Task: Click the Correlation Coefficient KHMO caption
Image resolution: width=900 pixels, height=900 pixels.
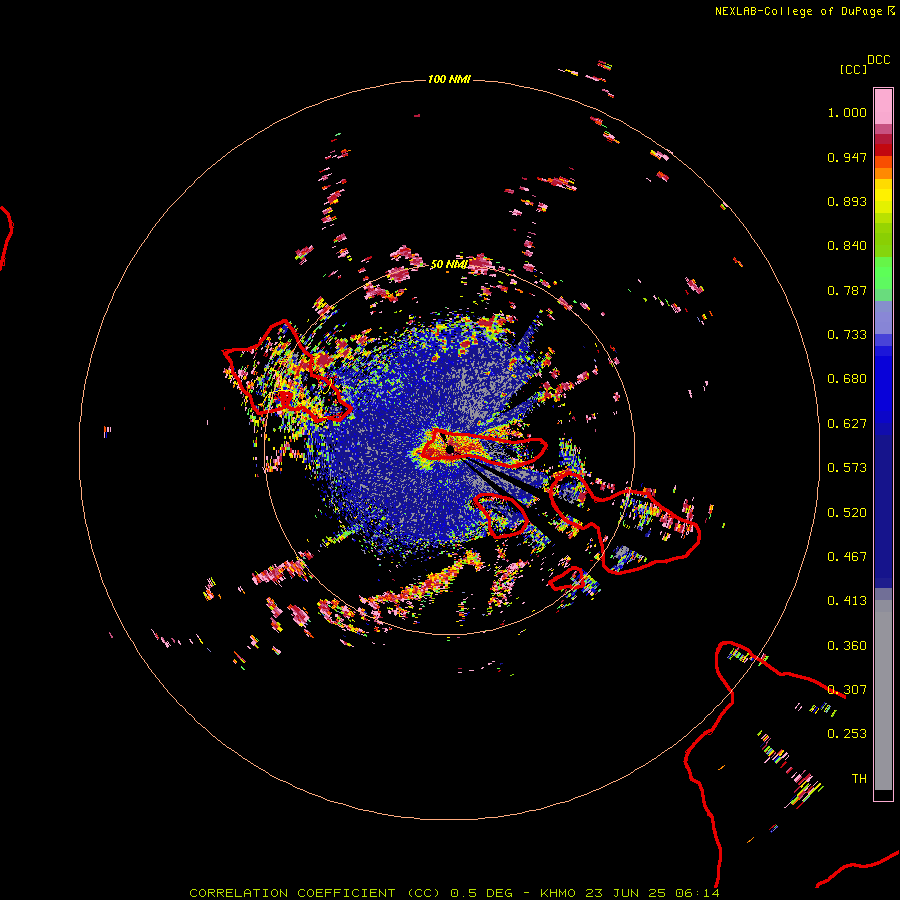Action: (454, 893)
